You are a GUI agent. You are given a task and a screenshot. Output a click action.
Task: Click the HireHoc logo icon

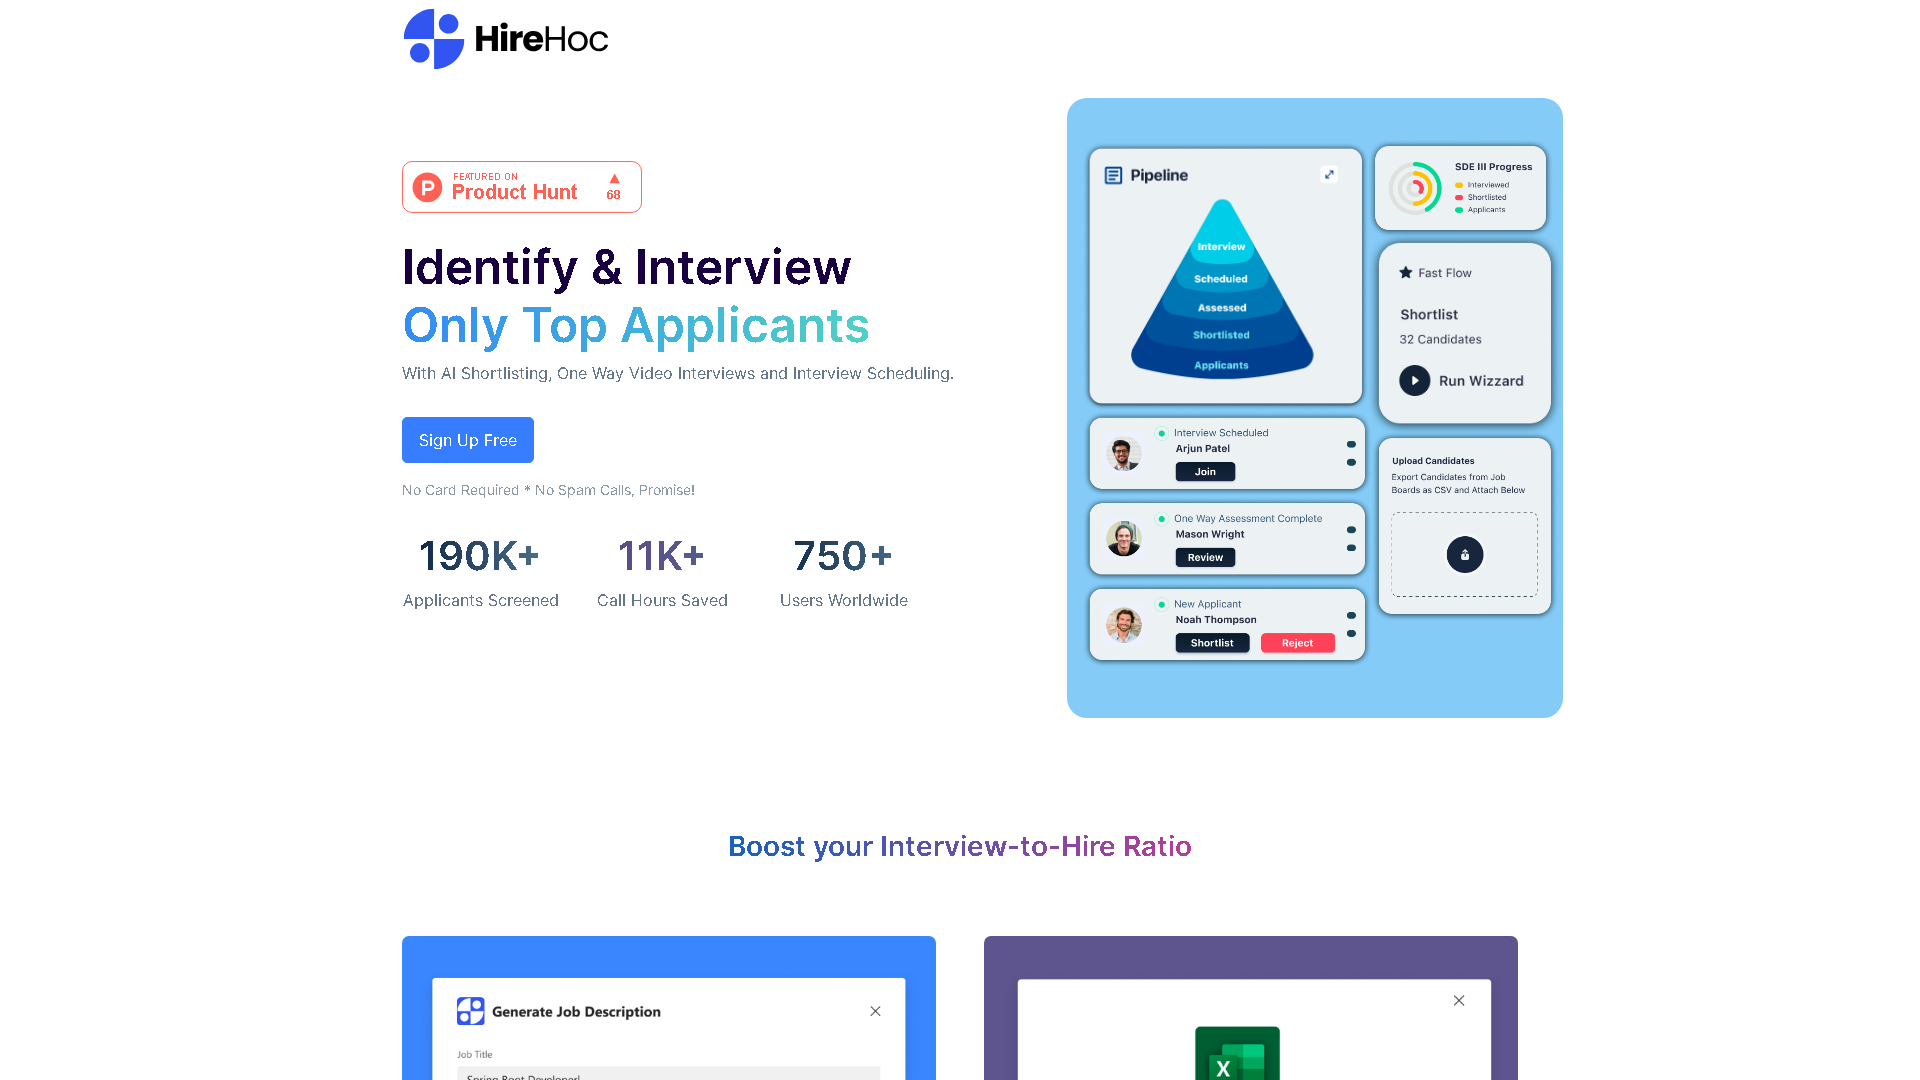click(433, 38)
